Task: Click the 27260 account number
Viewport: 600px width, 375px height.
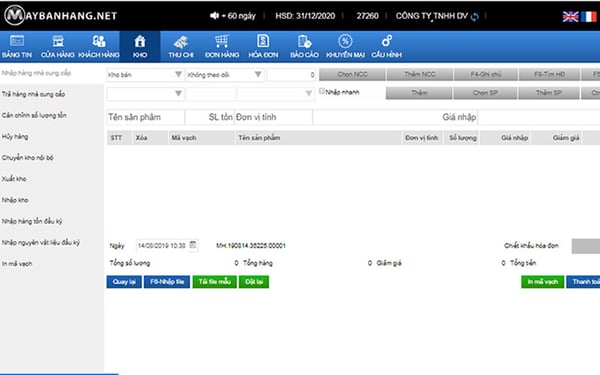Action: click(367, 16)
